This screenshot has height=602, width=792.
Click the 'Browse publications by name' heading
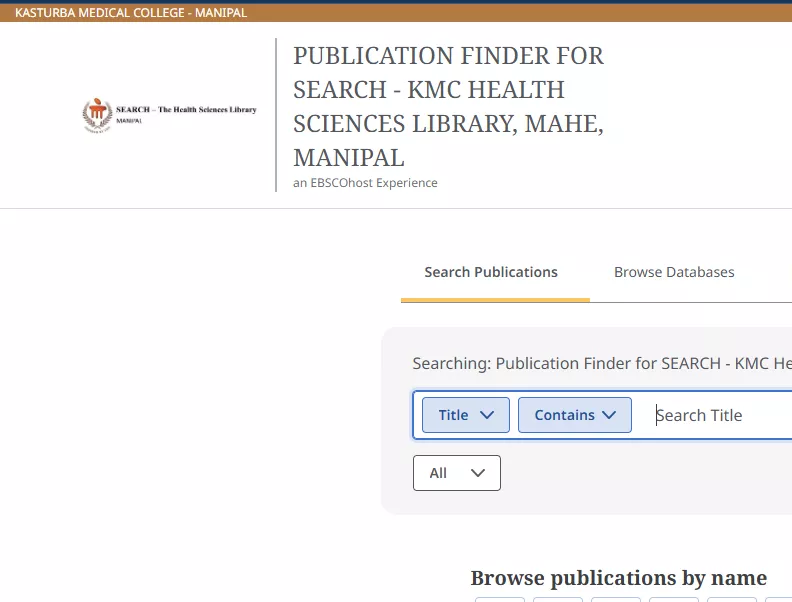pyautogui.click(x=618, y=578)
